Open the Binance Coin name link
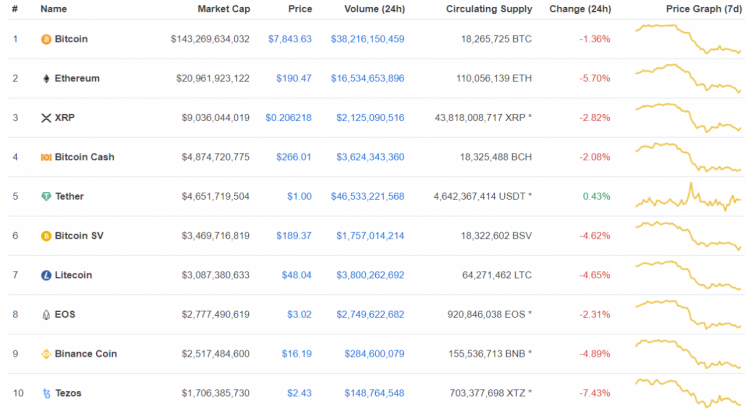This screenshot has width=745, height=412. (86, 354)
